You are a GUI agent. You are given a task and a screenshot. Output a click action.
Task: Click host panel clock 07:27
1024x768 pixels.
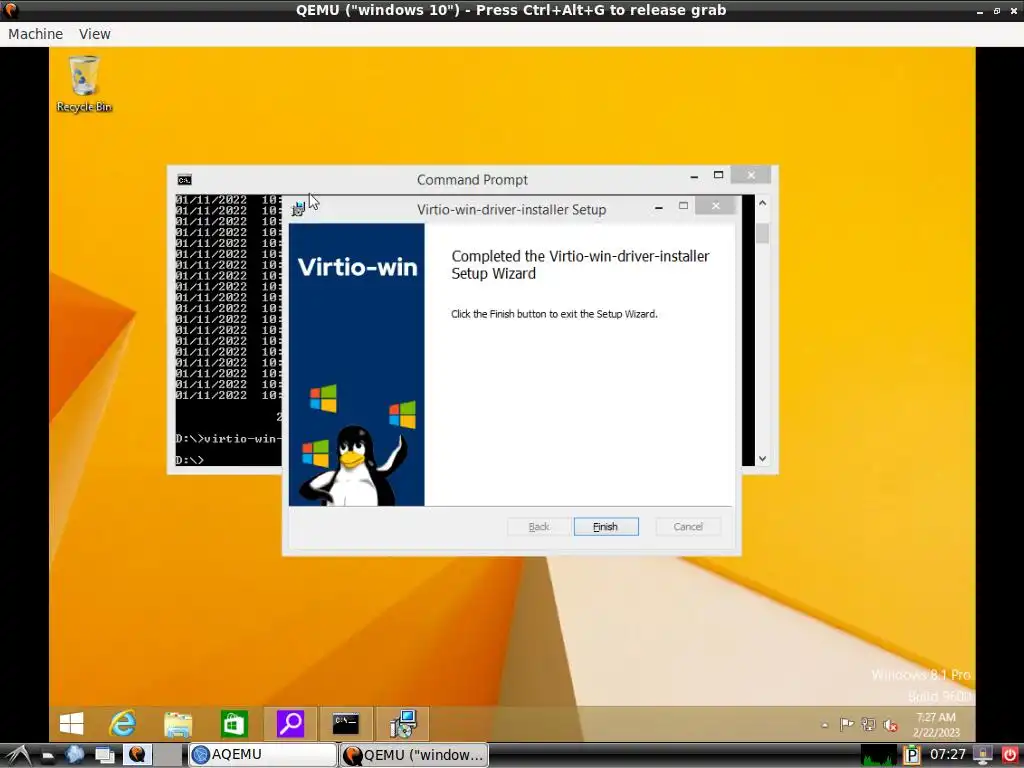click(948, 755)
